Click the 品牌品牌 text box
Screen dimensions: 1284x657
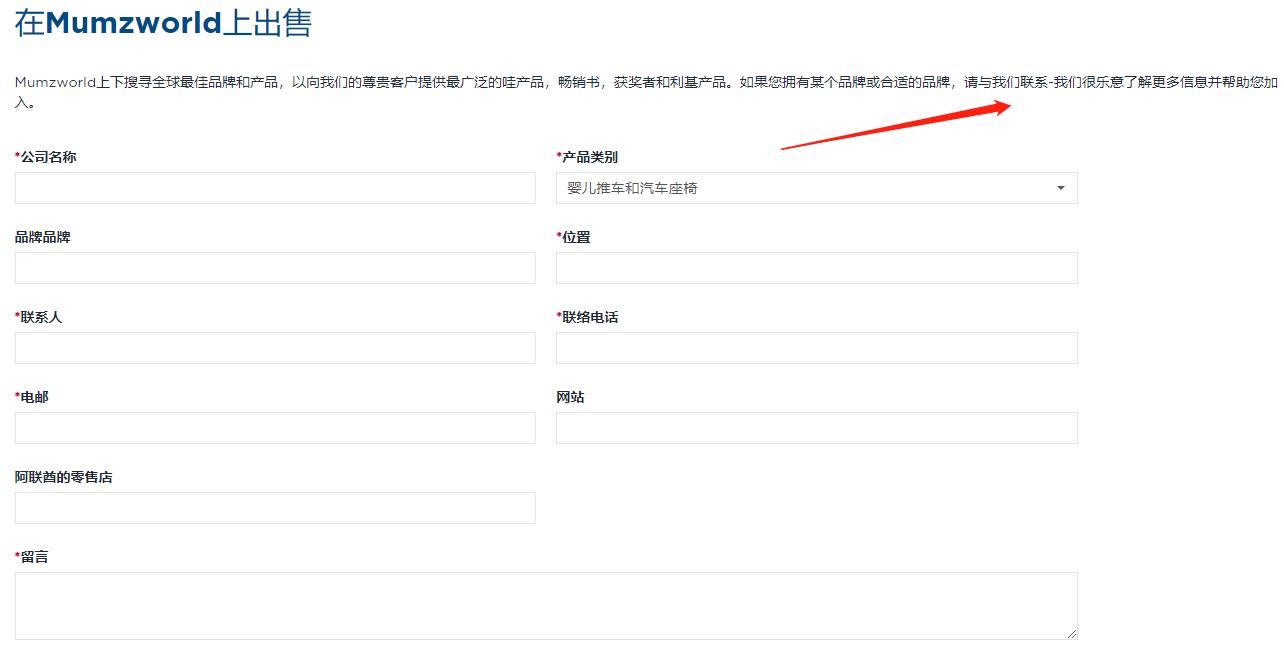click(x=275, y=267)
